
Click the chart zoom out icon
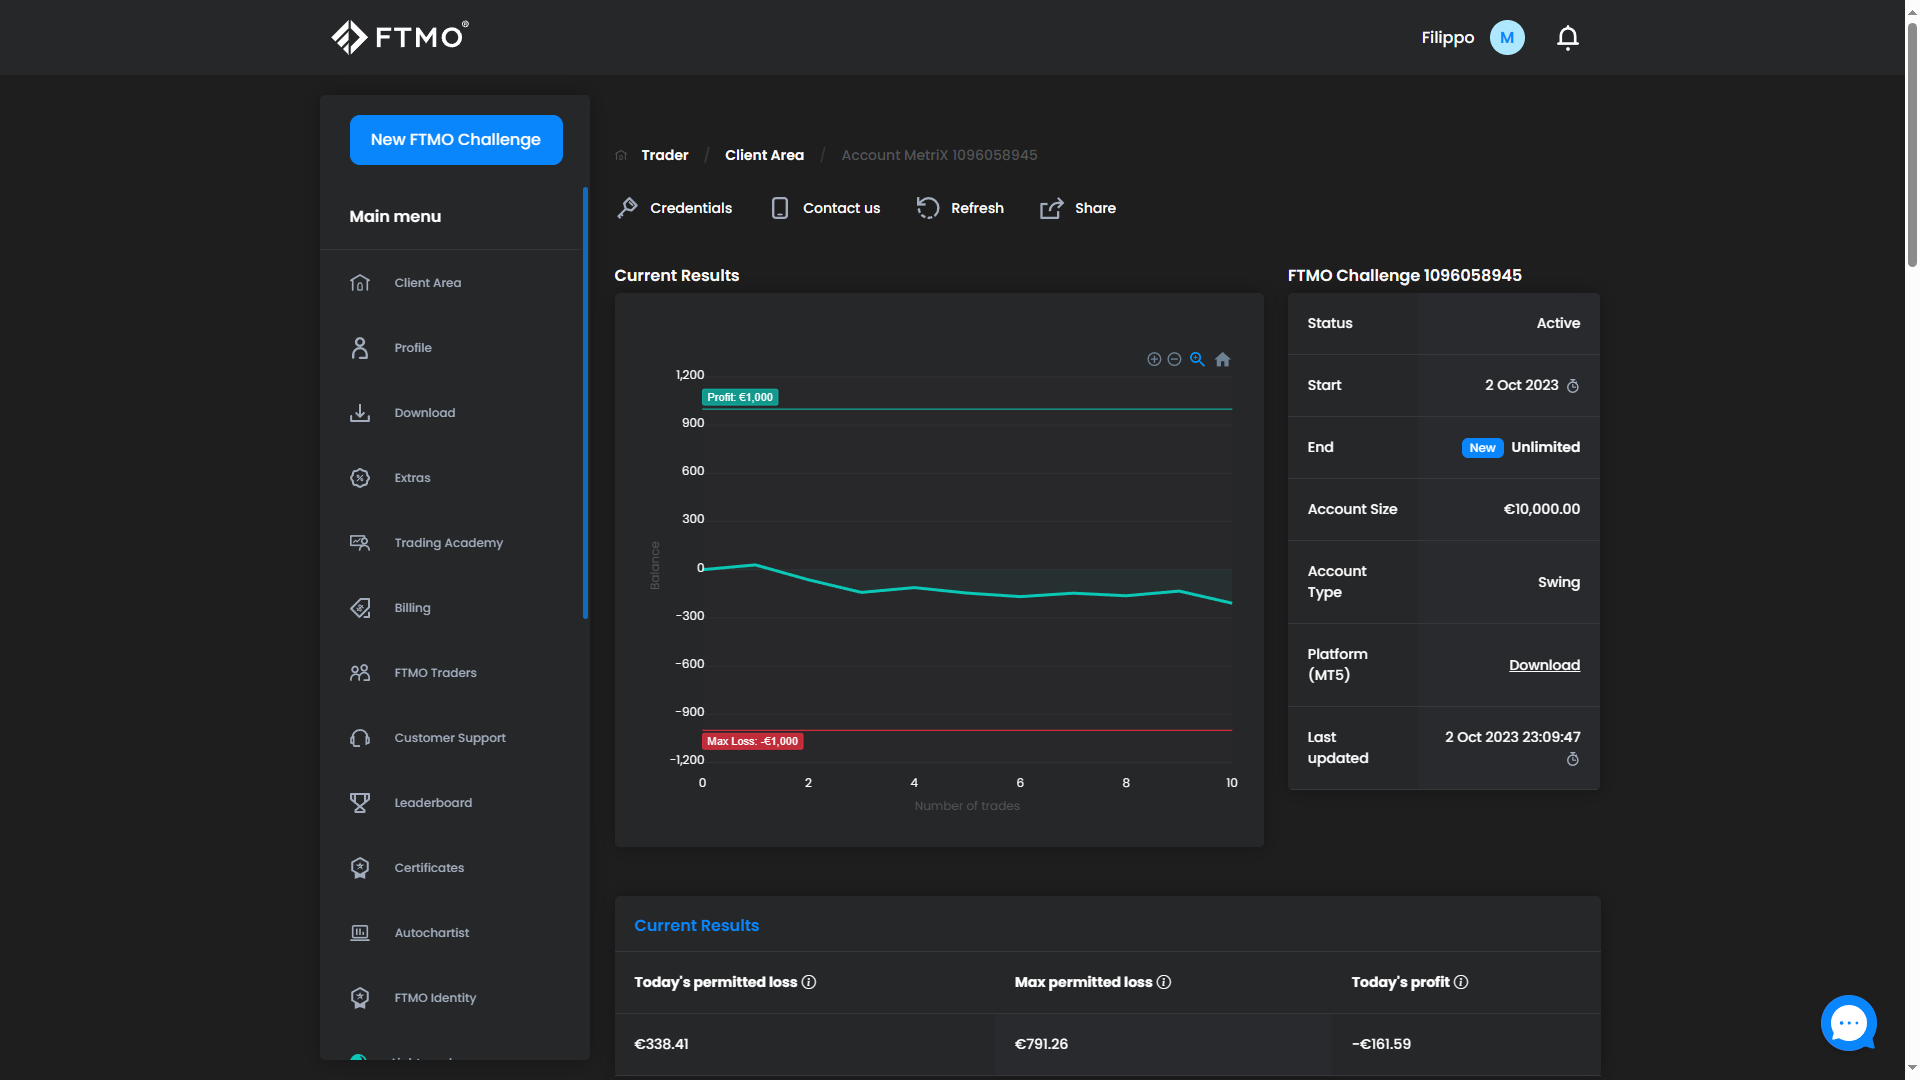point(1175,359)
